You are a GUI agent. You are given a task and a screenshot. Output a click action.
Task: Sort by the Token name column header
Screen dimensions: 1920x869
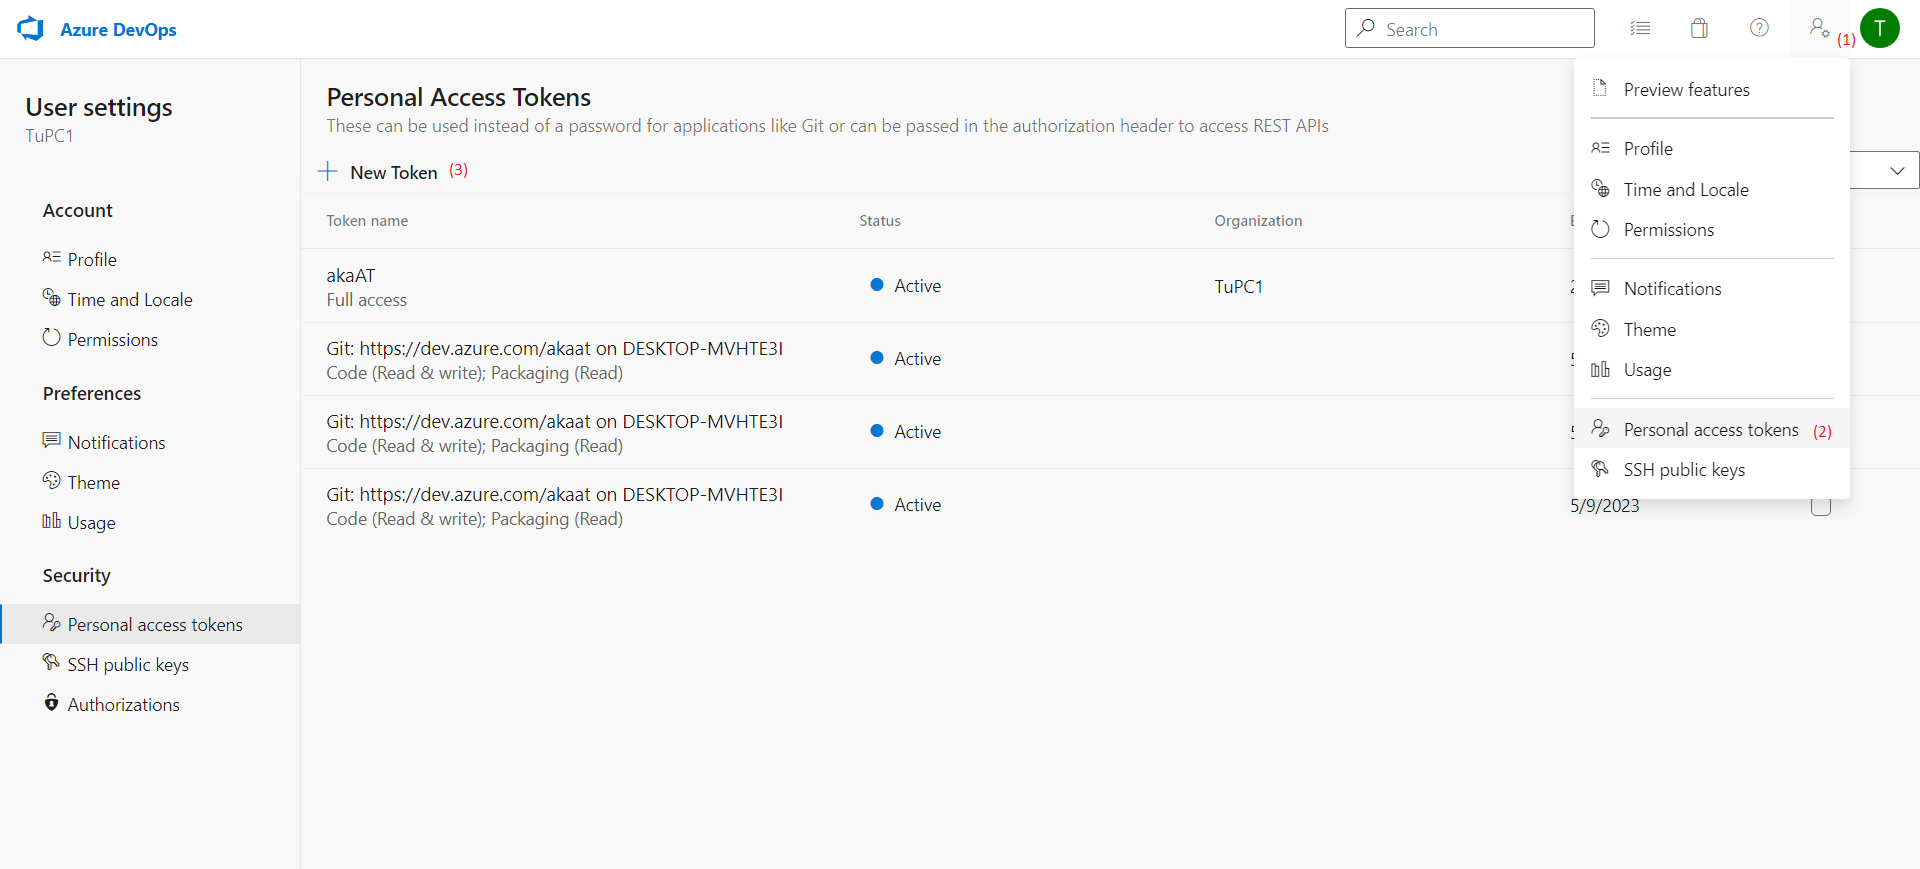pos(367,221)
